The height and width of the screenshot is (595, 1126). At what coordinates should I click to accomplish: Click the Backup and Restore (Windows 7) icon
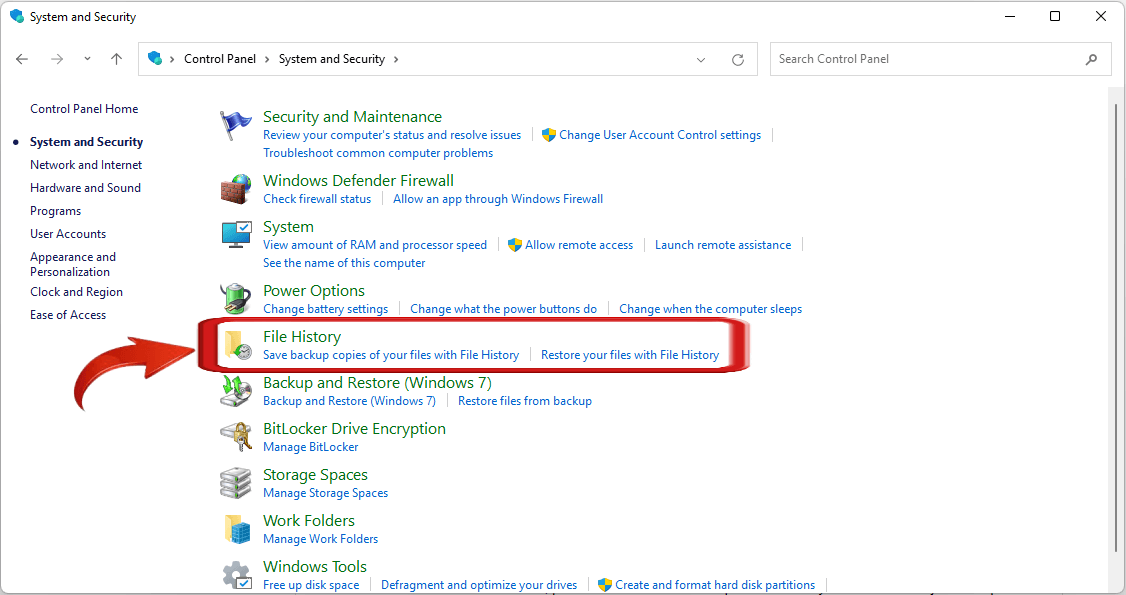236,390
